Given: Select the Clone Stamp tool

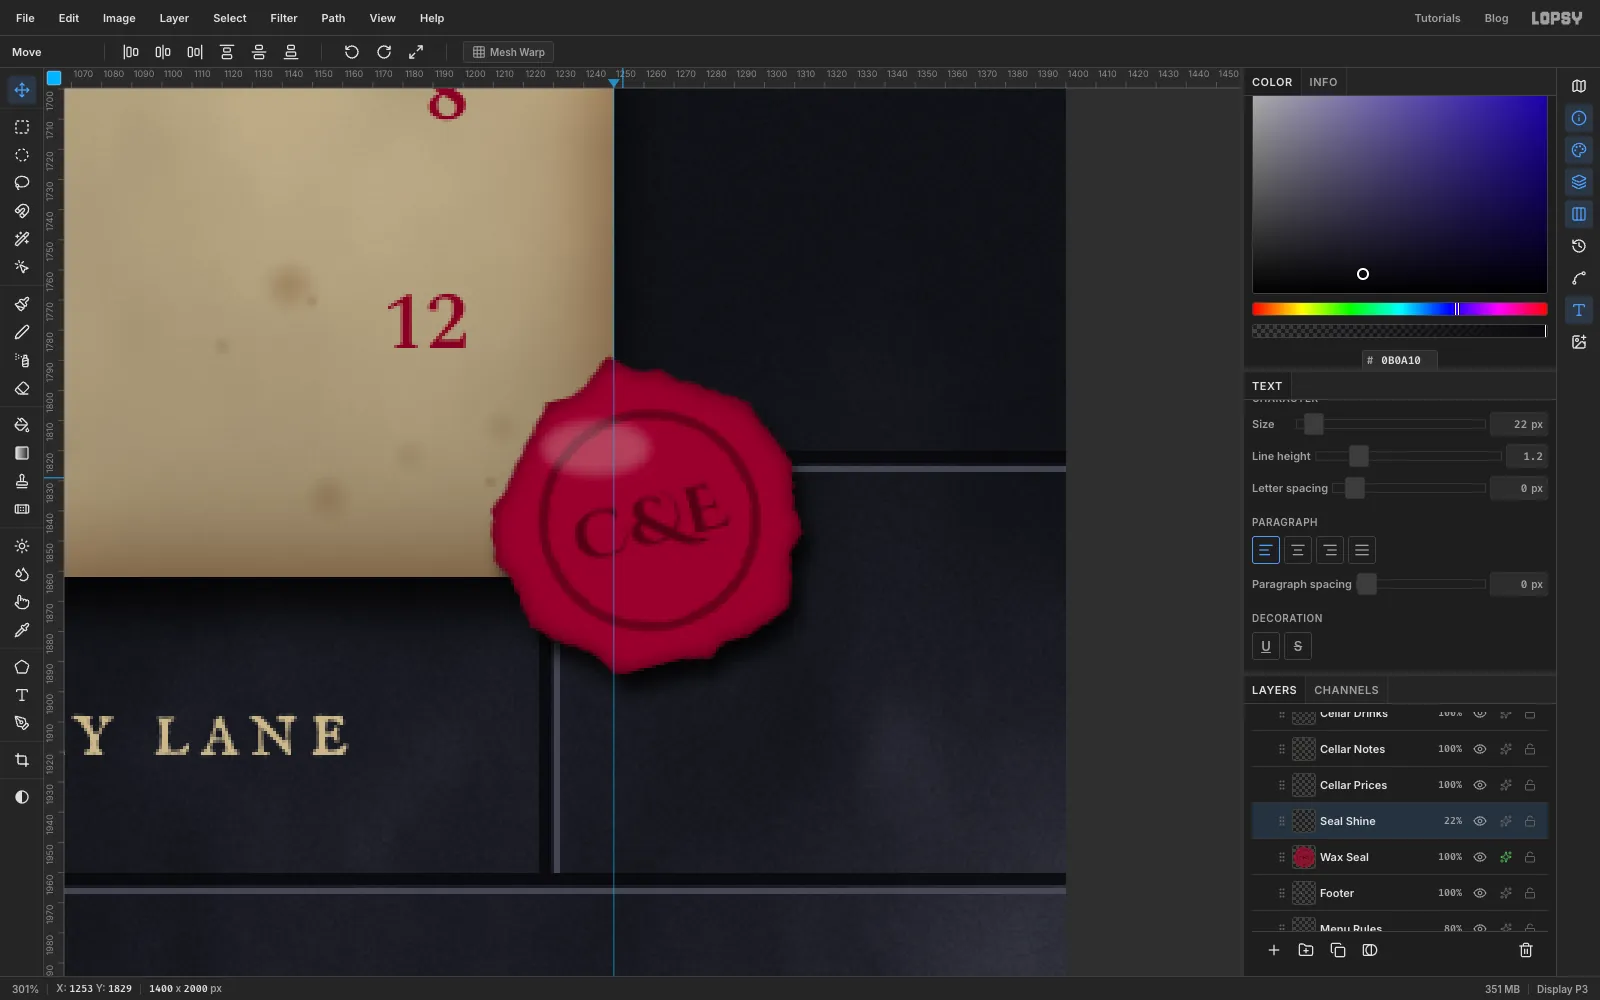Looking at the screenshot, I should [x=22, y=481].
